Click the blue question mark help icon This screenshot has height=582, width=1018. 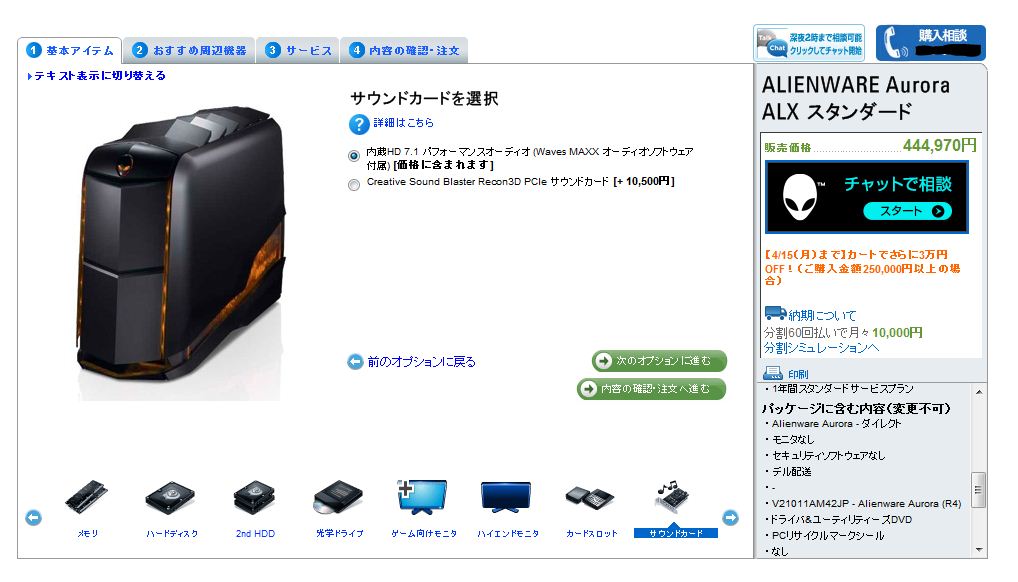(359, 123)
